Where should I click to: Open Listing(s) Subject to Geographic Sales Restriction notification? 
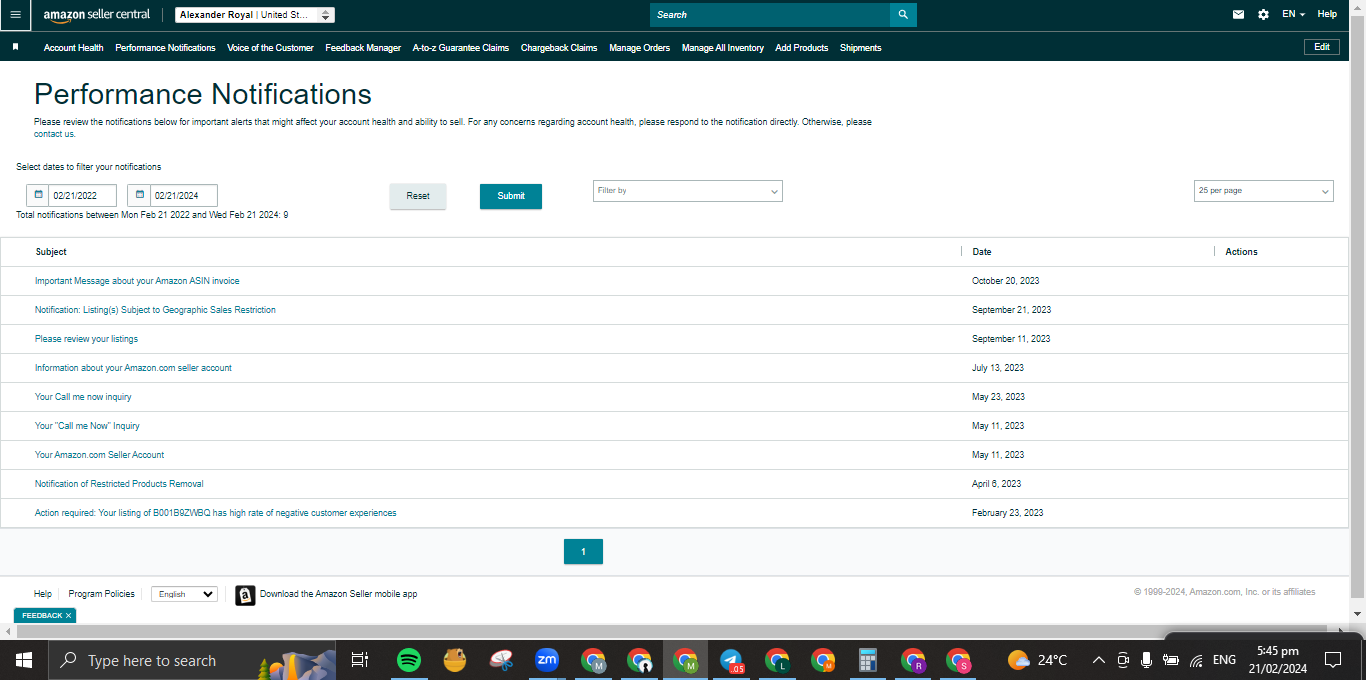pyautogui.click(x=155, y=310)
